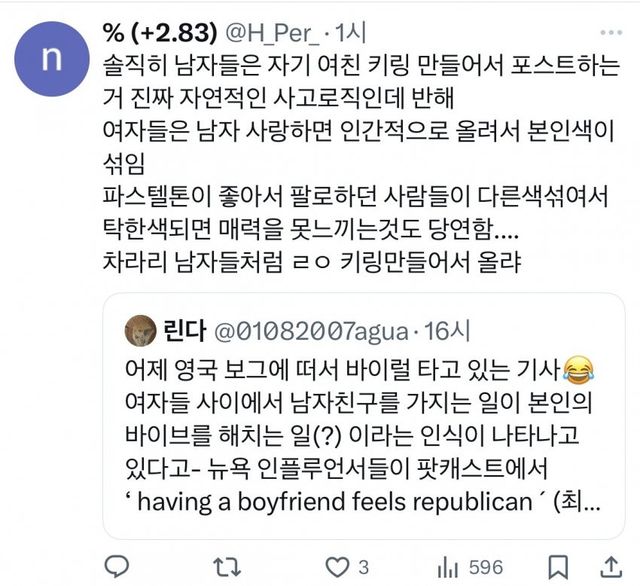This screenshot has width=640, height=586.
Task: Repost this tweet with retweet icon
Action: [229, 566]
